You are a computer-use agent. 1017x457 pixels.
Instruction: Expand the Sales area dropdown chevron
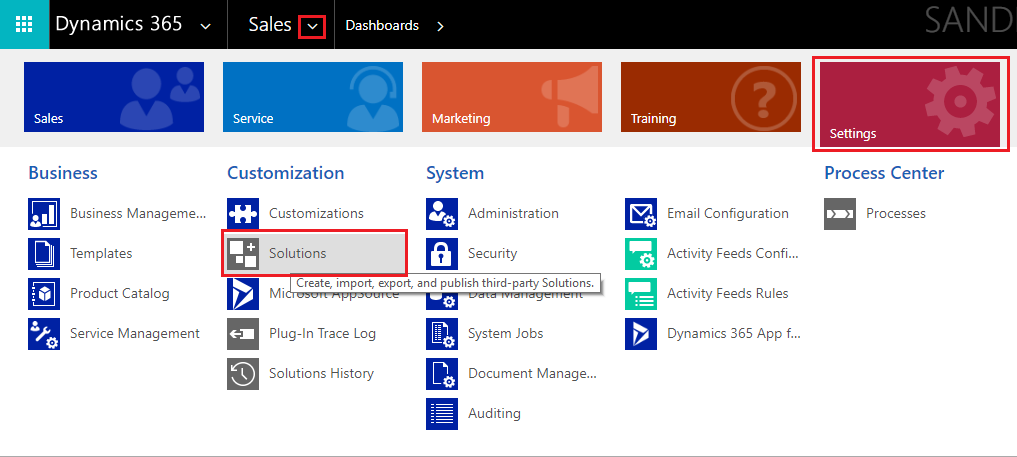tap(312, 26)
